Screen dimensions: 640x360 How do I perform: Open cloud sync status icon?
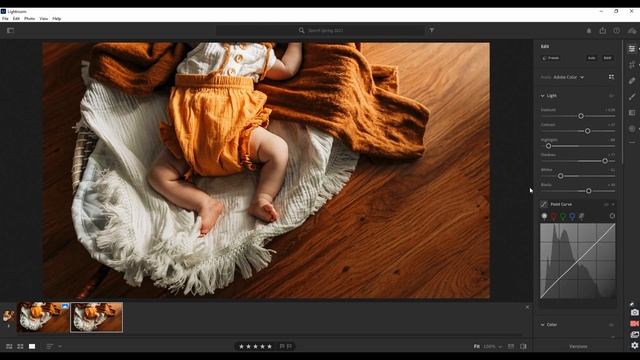[x=632, y=31]
